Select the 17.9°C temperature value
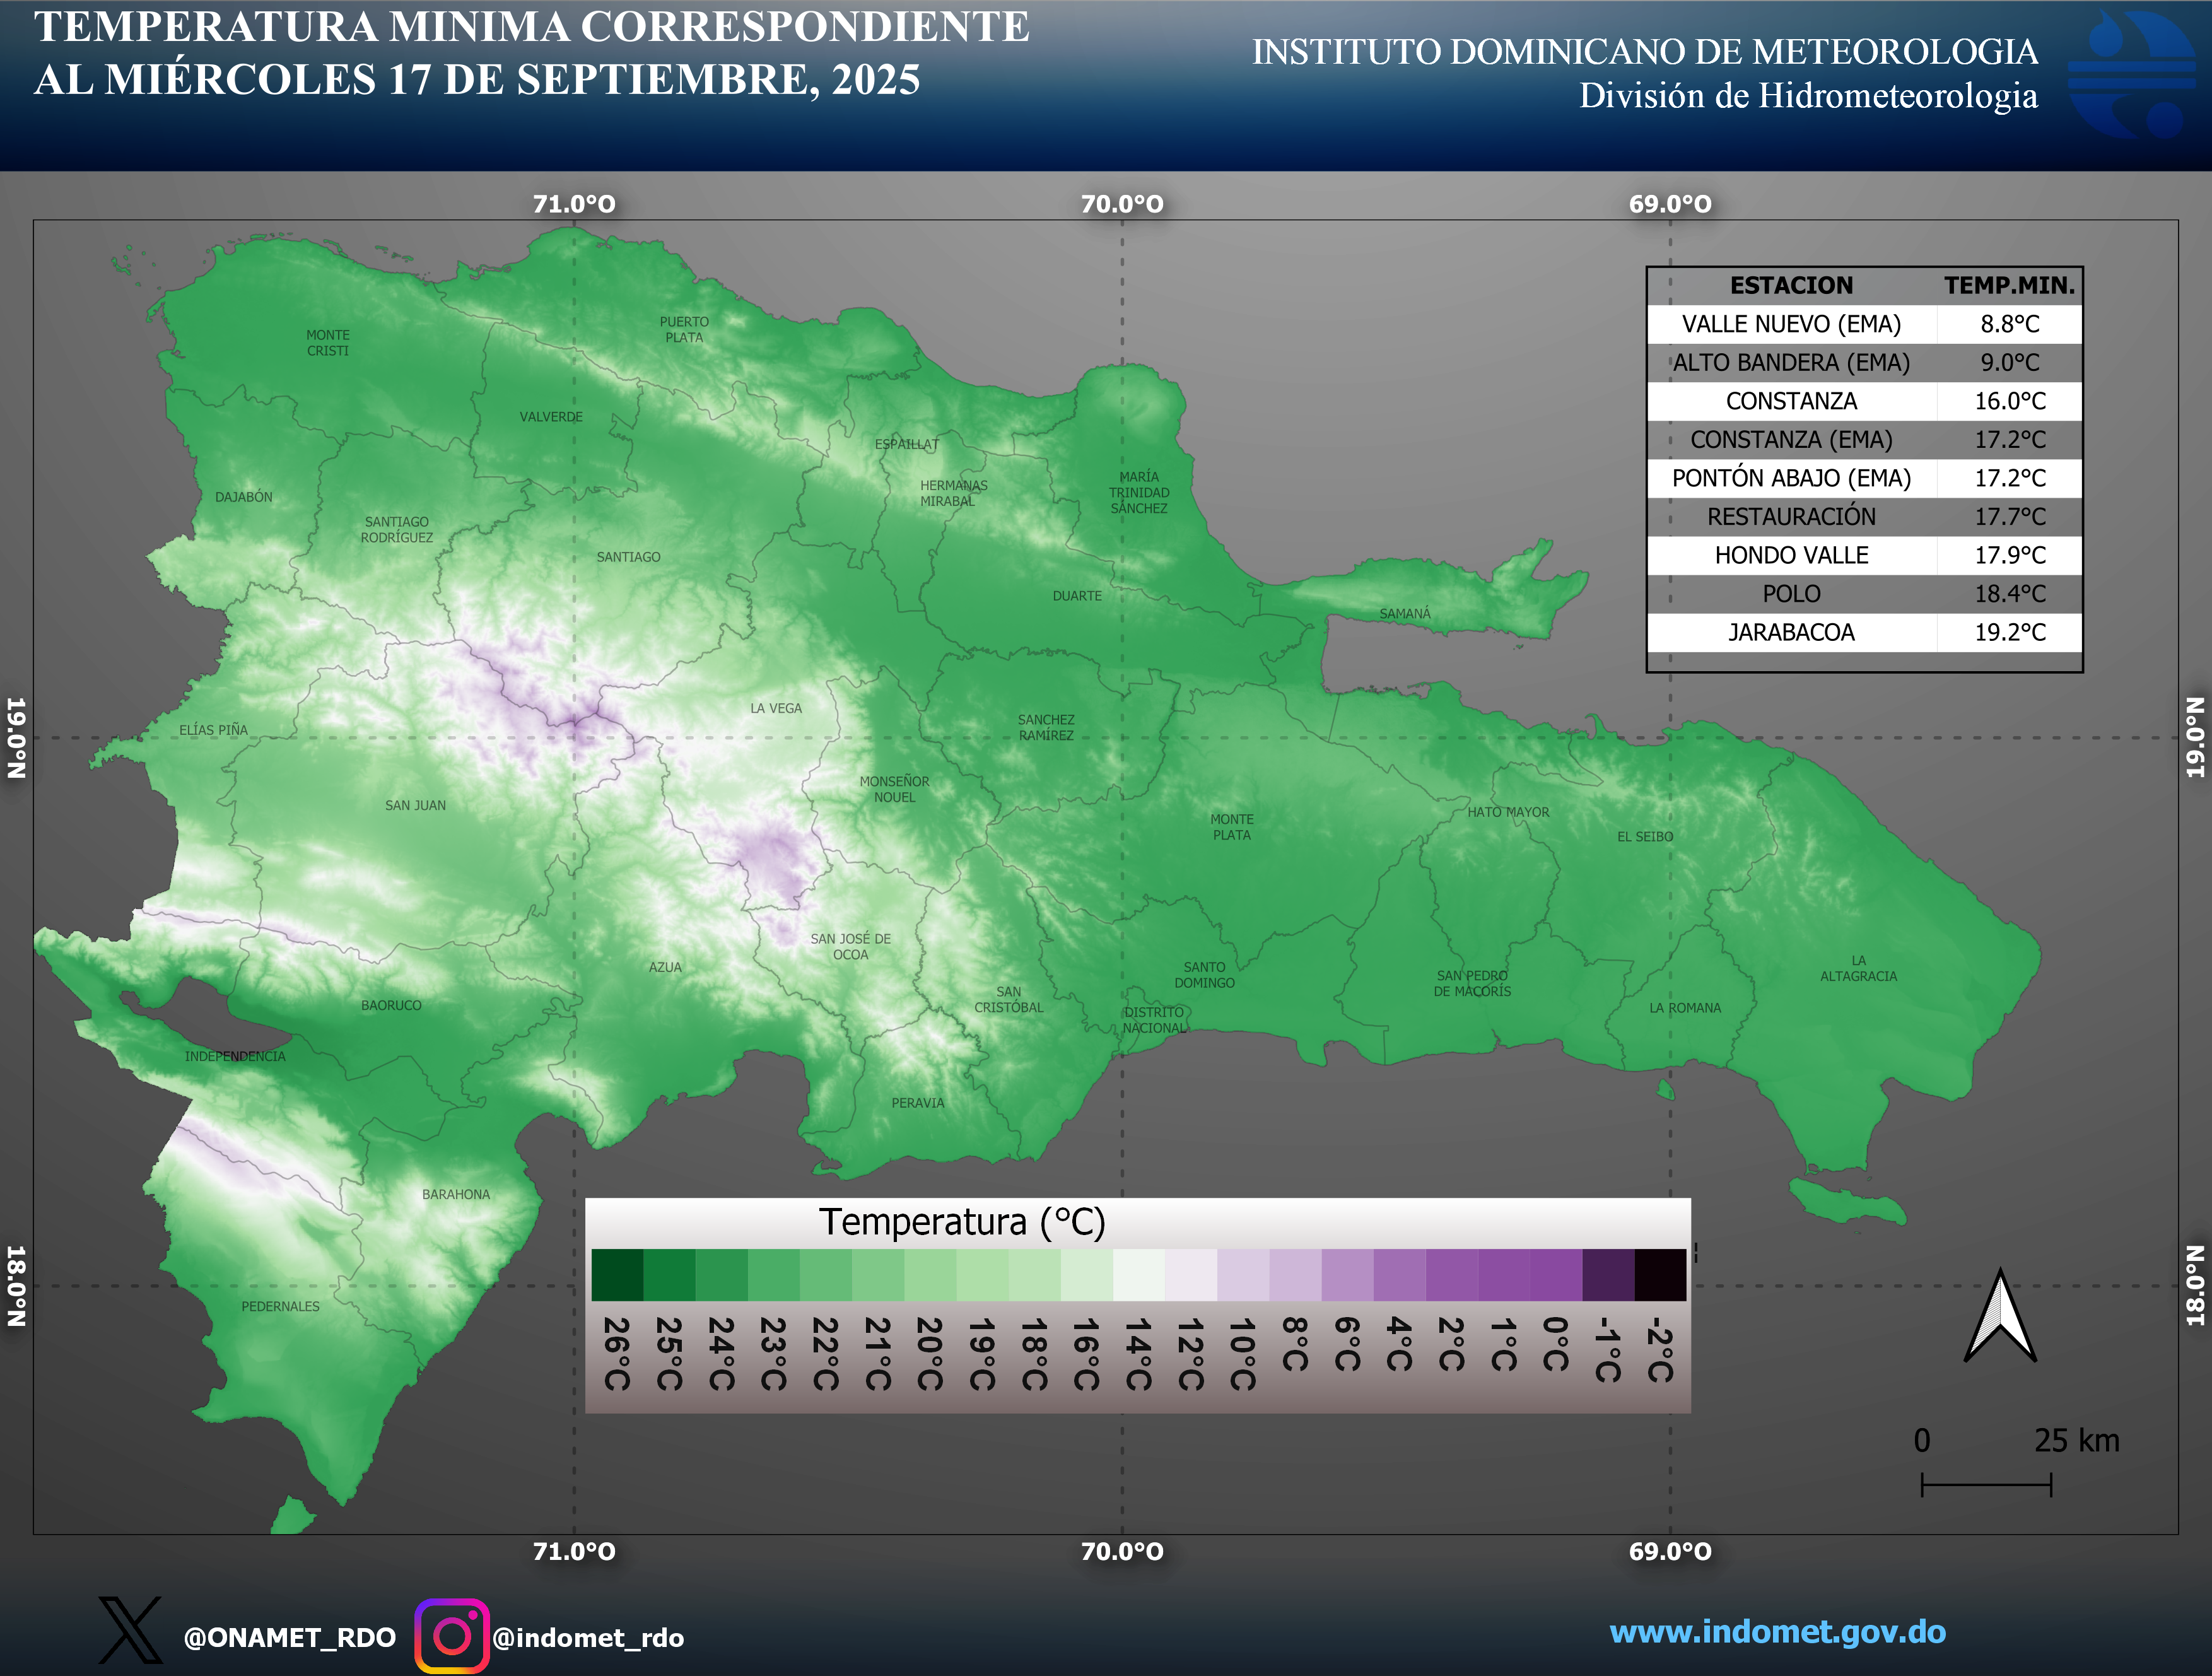2212x1676 pixels. click(x=2009, y=555)
